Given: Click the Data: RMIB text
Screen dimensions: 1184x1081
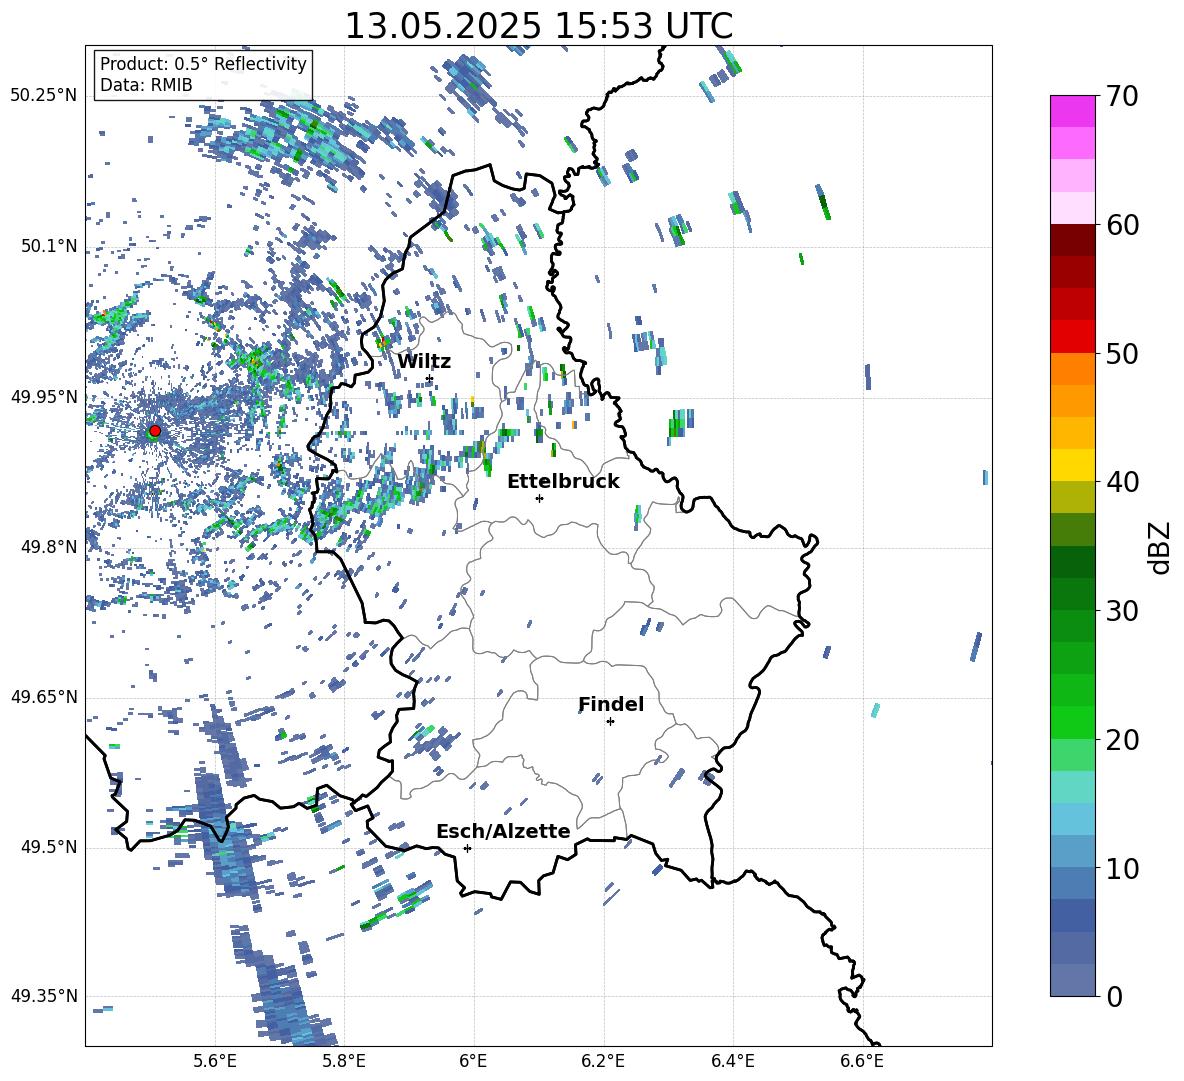Looking at the screenshot, I should [146, 85].
